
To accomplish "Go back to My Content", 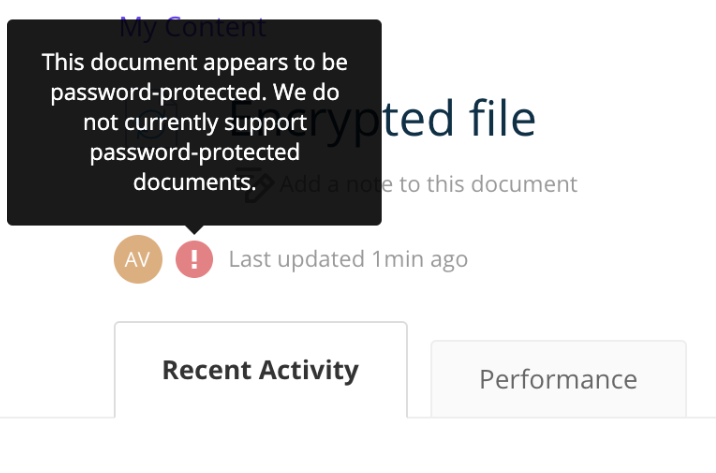I will pyautogui.click(x=193, y=26).
